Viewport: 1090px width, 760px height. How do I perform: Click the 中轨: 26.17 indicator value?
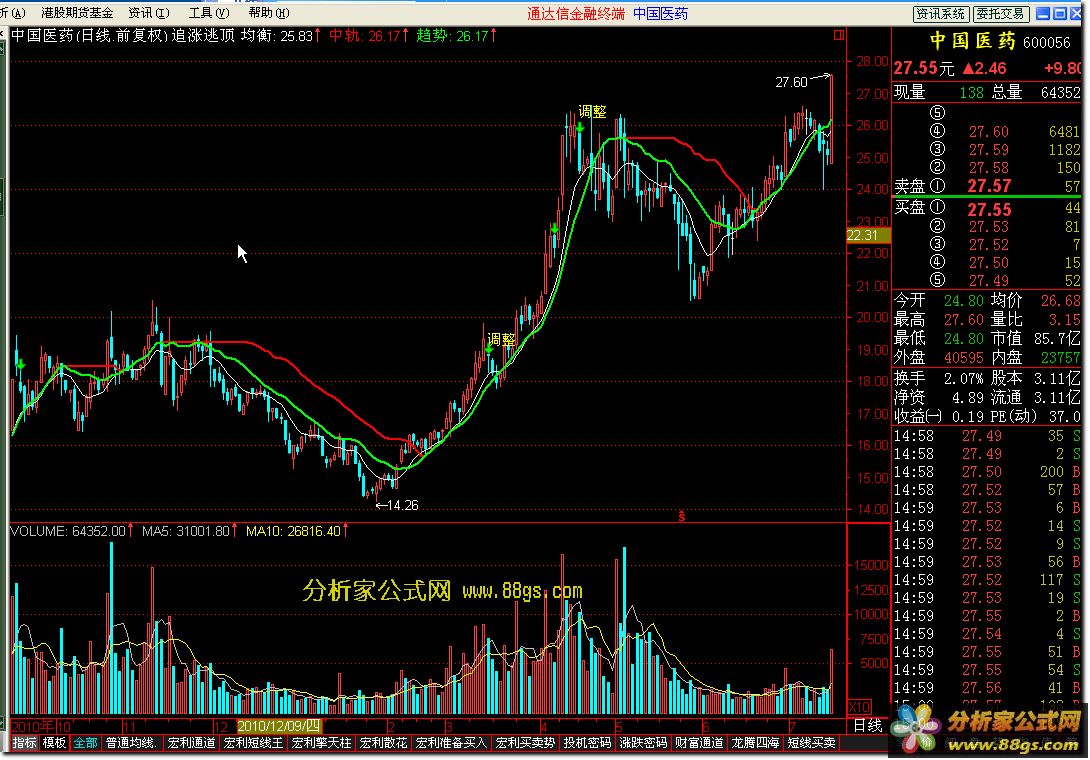coord(368,35)
